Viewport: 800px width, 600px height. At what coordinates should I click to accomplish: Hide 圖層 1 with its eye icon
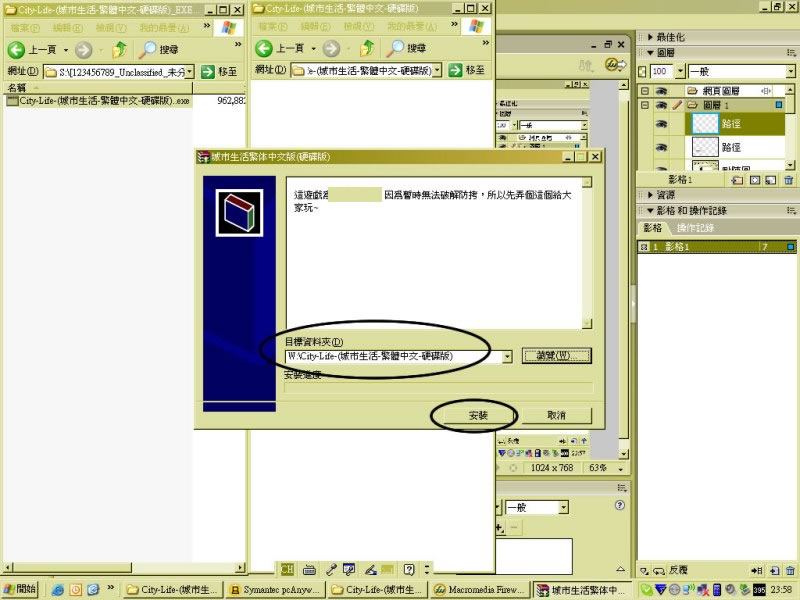click(x=661, y=105)
